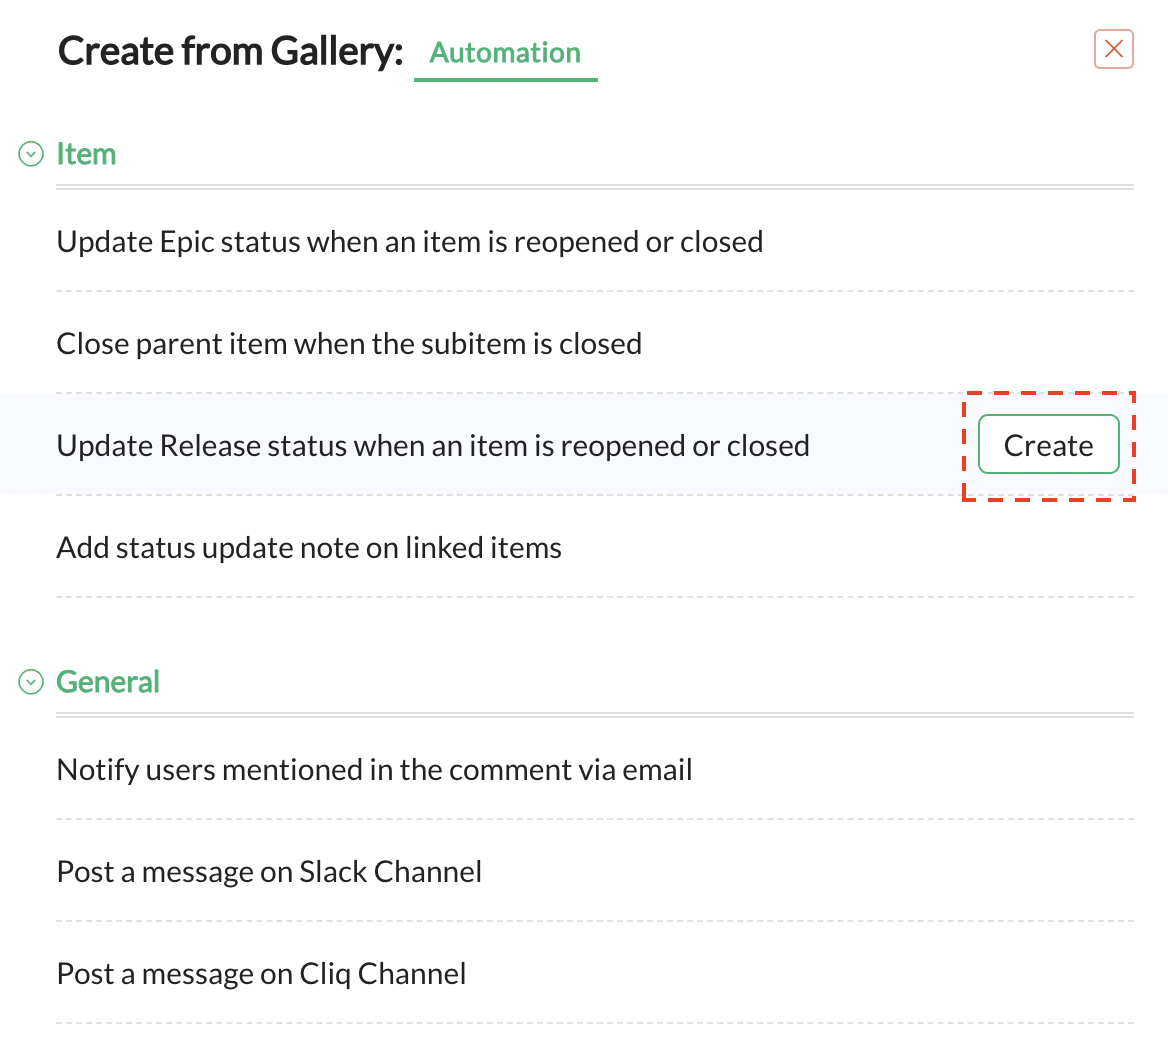Click empty space between Item and General sections
The image size is (1168, 1052).
(x=594, y=630)
